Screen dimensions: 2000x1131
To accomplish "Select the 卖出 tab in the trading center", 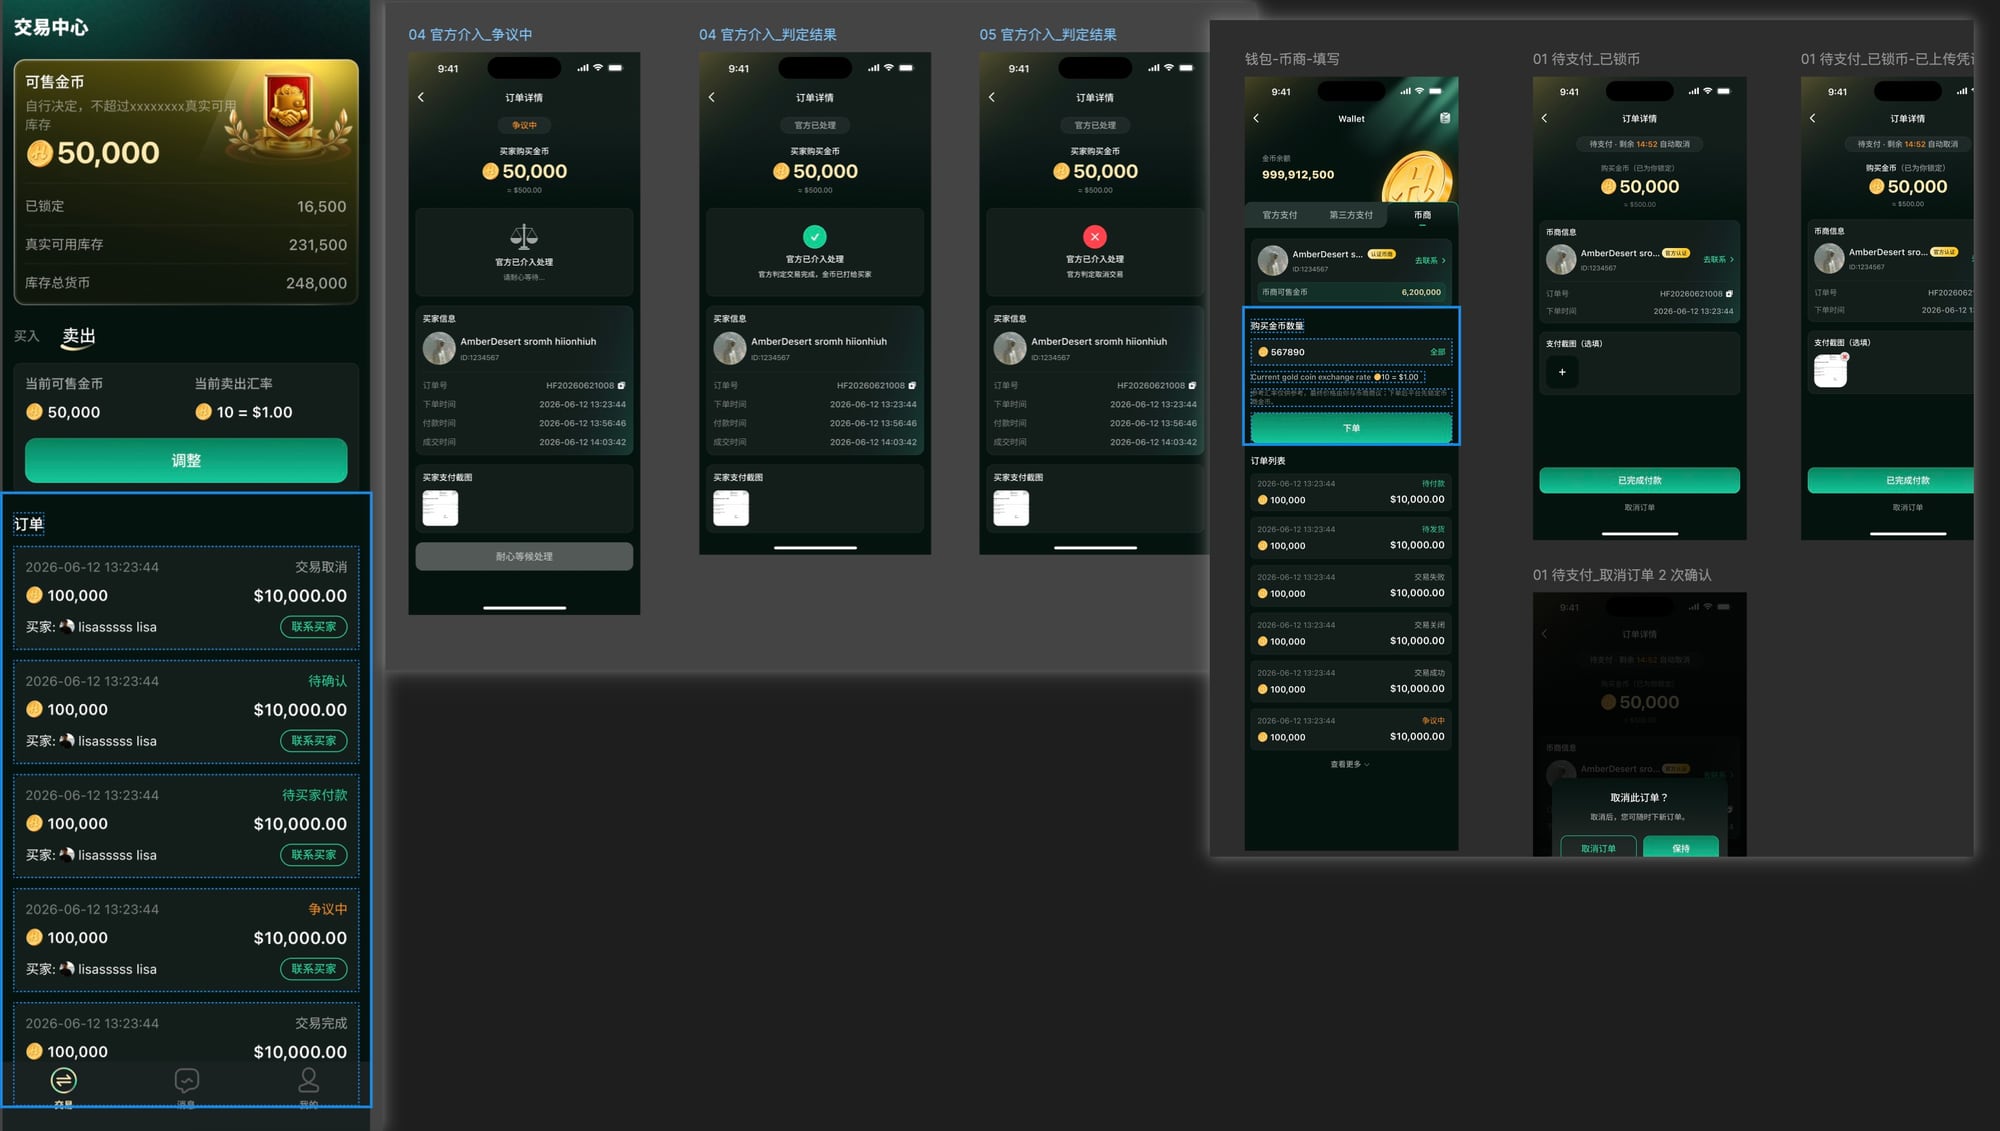I will click(x=79, y=336).
